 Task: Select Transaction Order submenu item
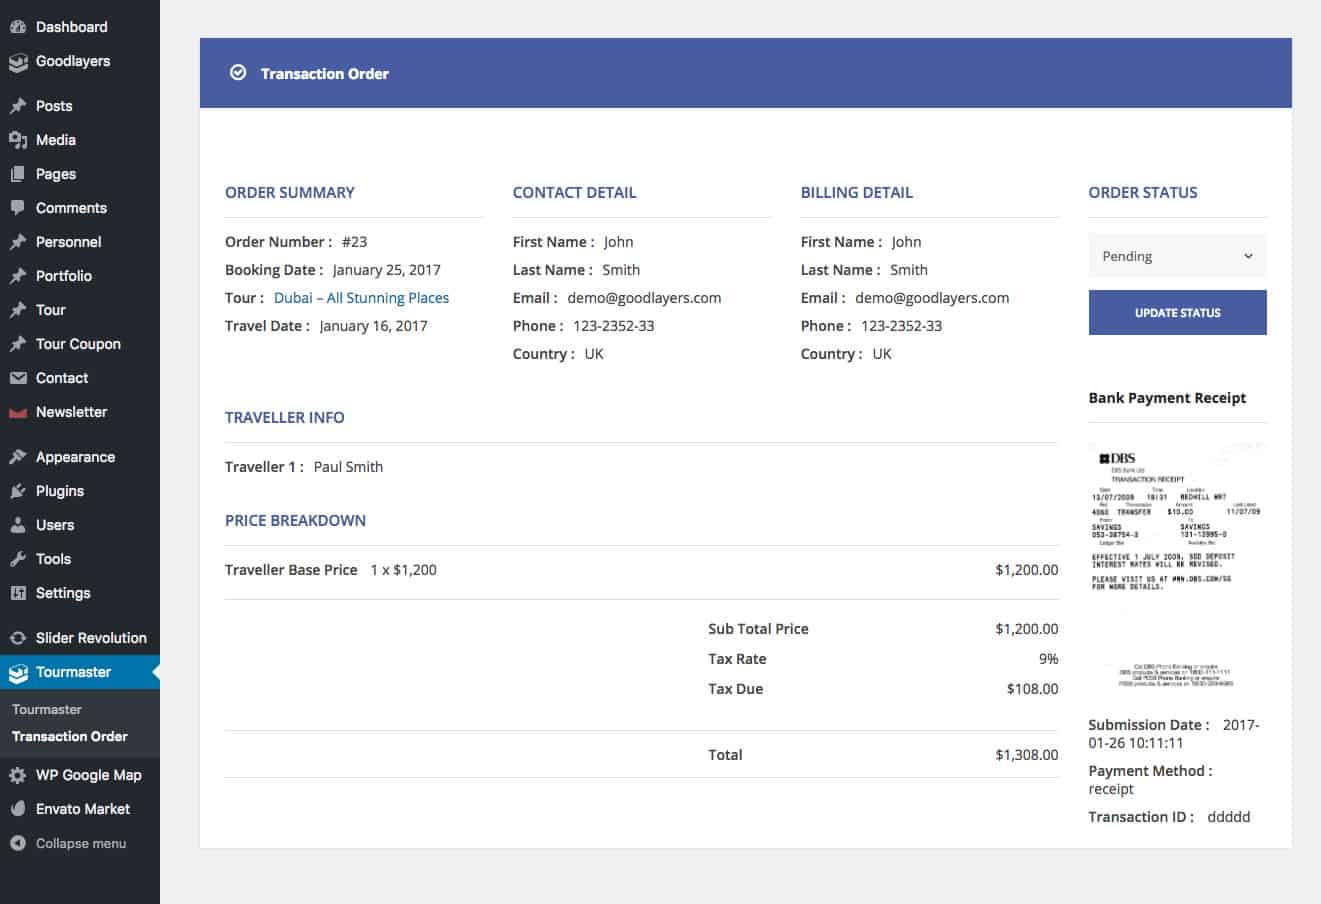[70, 736]
